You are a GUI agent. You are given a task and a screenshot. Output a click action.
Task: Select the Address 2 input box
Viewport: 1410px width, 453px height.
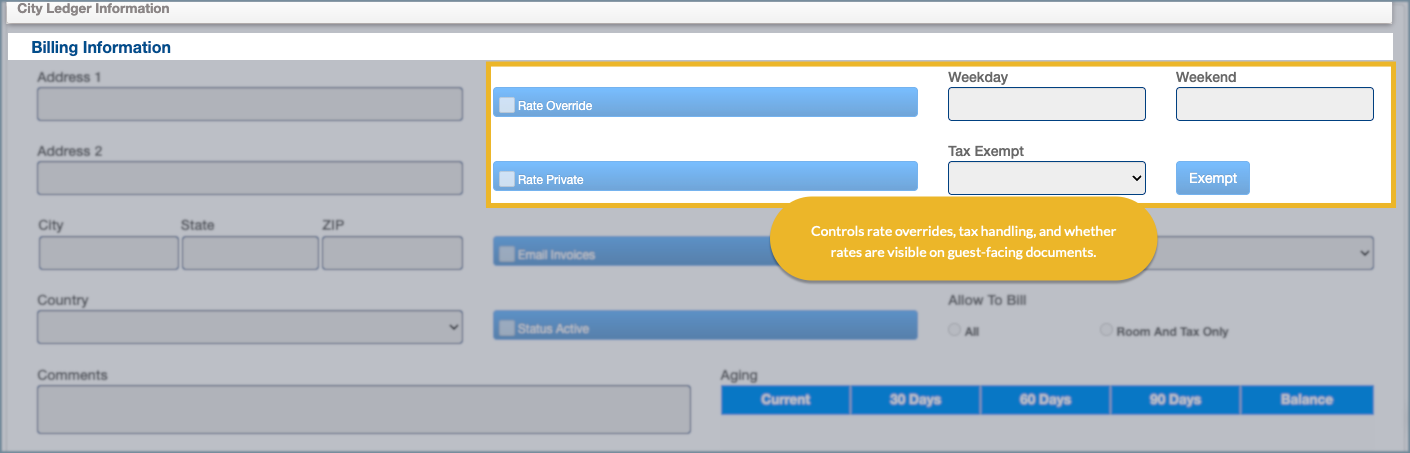click(249, 178)
